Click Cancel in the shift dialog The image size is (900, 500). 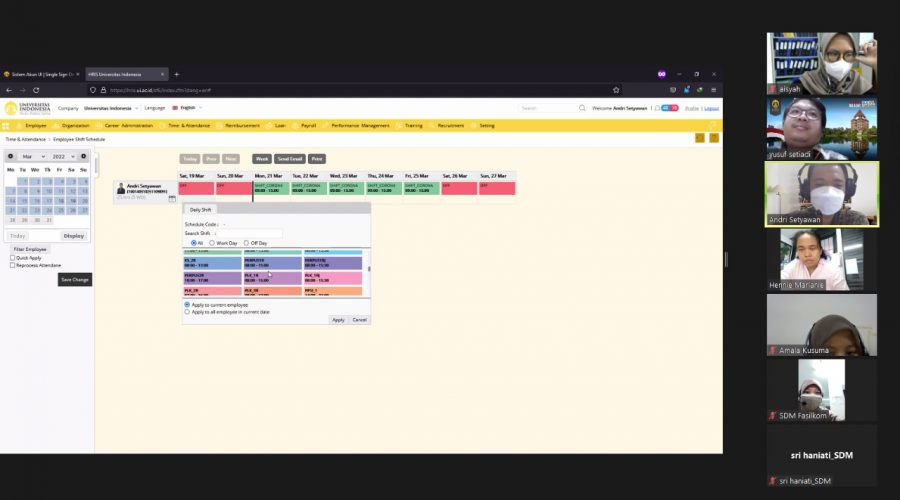(359, 320)
